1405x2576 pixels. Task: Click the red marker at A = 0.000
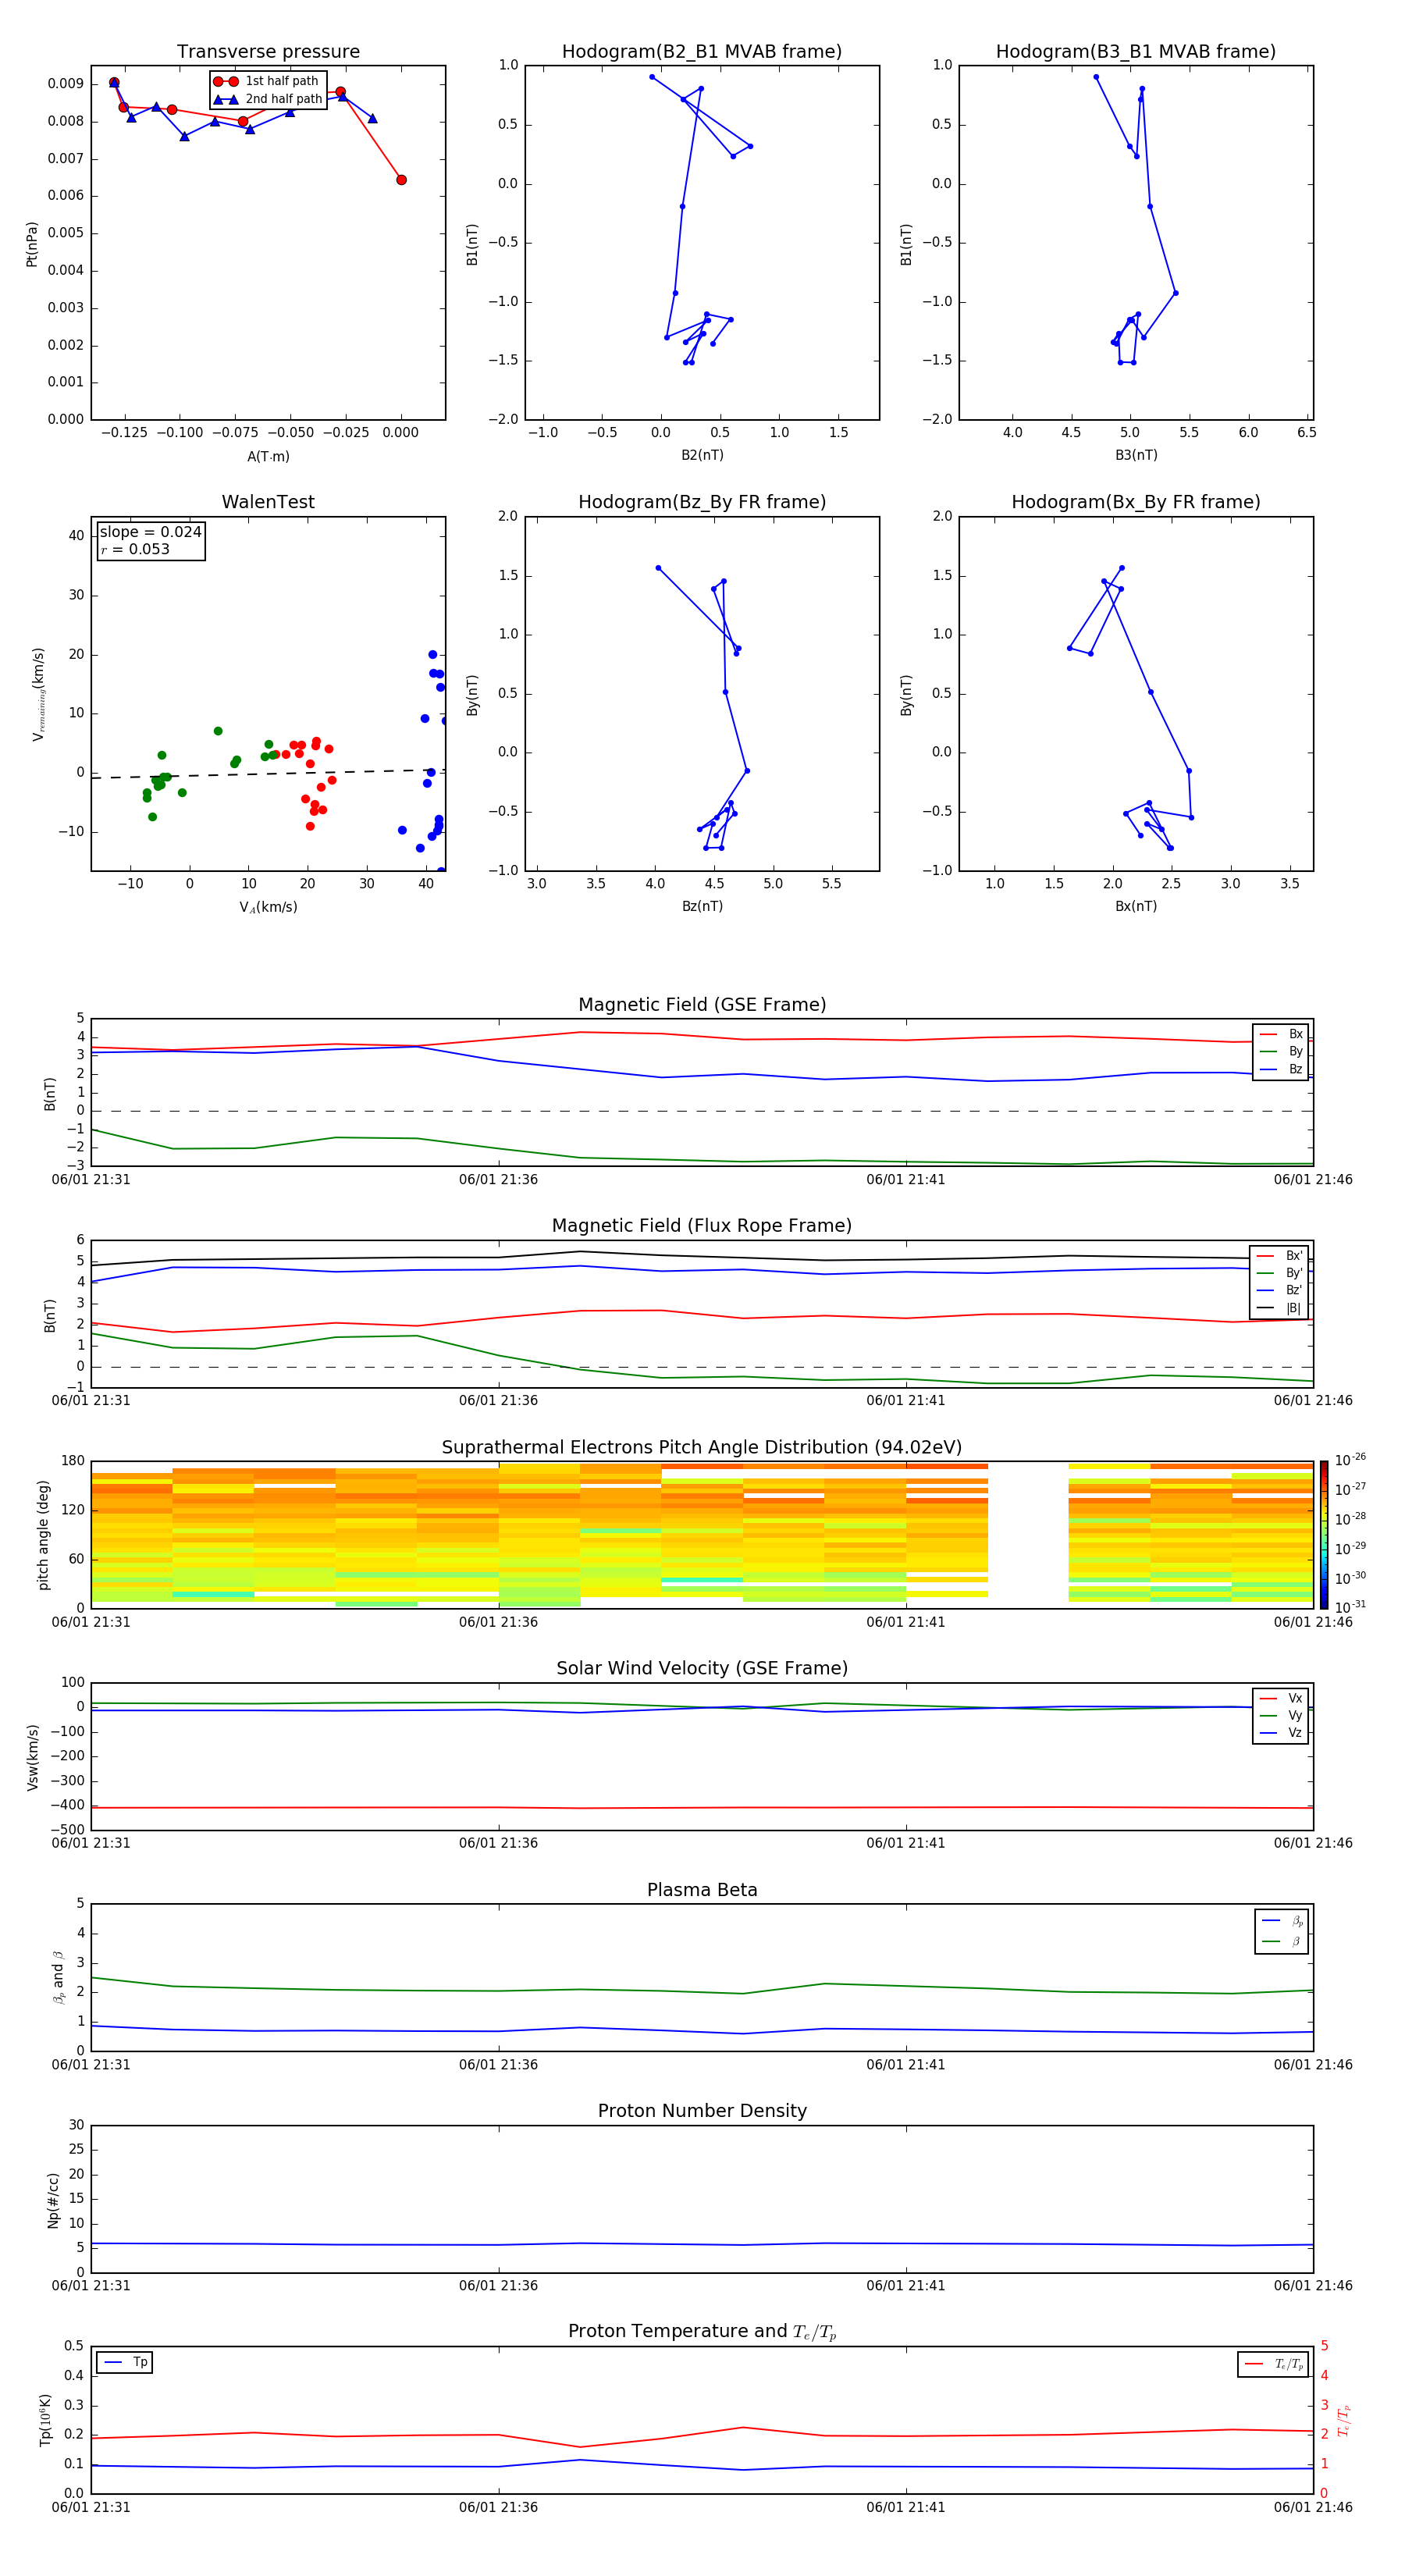pos(401,180)
